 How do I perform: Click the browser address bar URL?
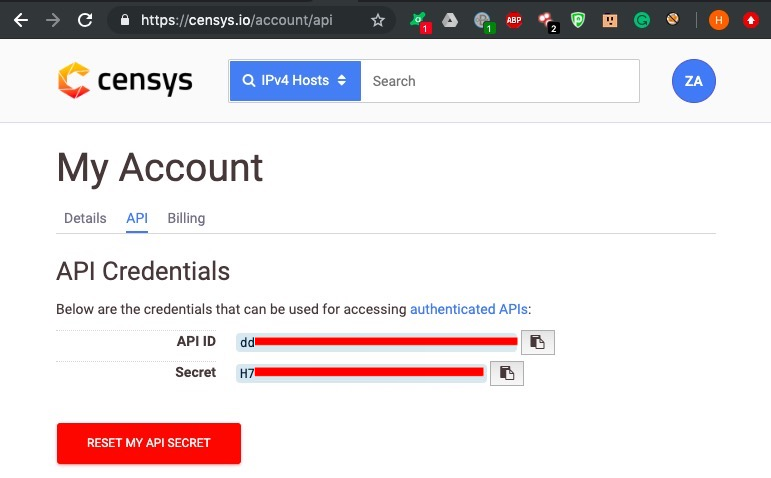point(237,20)
